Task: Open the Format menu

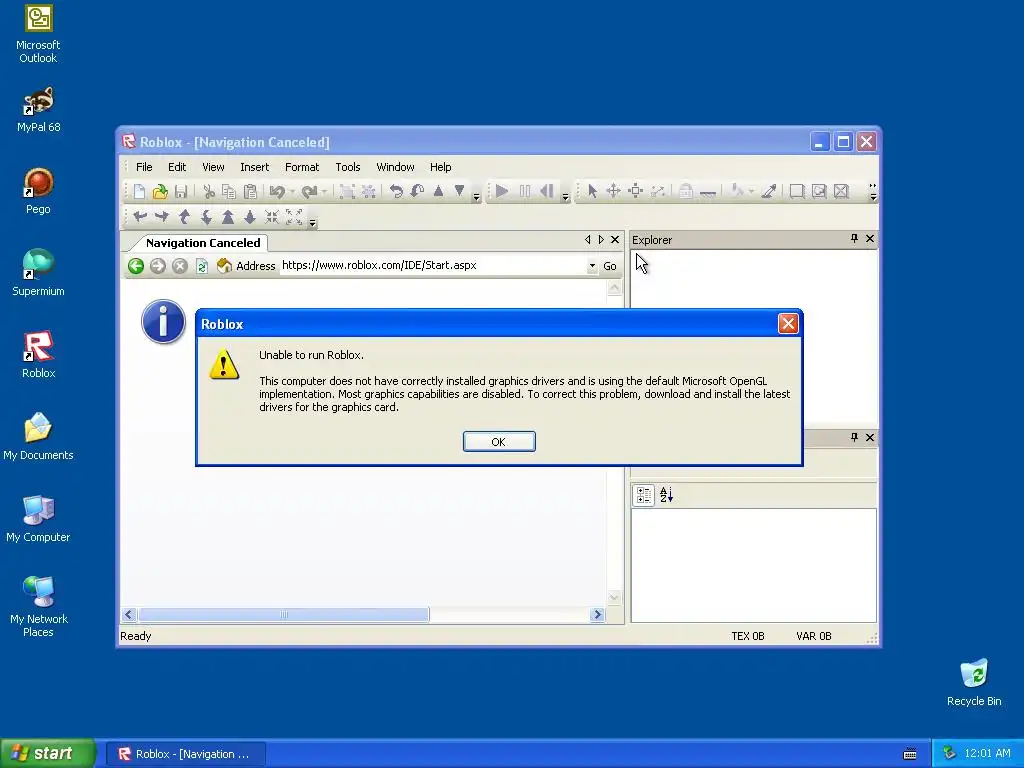Action: [302, 167]
